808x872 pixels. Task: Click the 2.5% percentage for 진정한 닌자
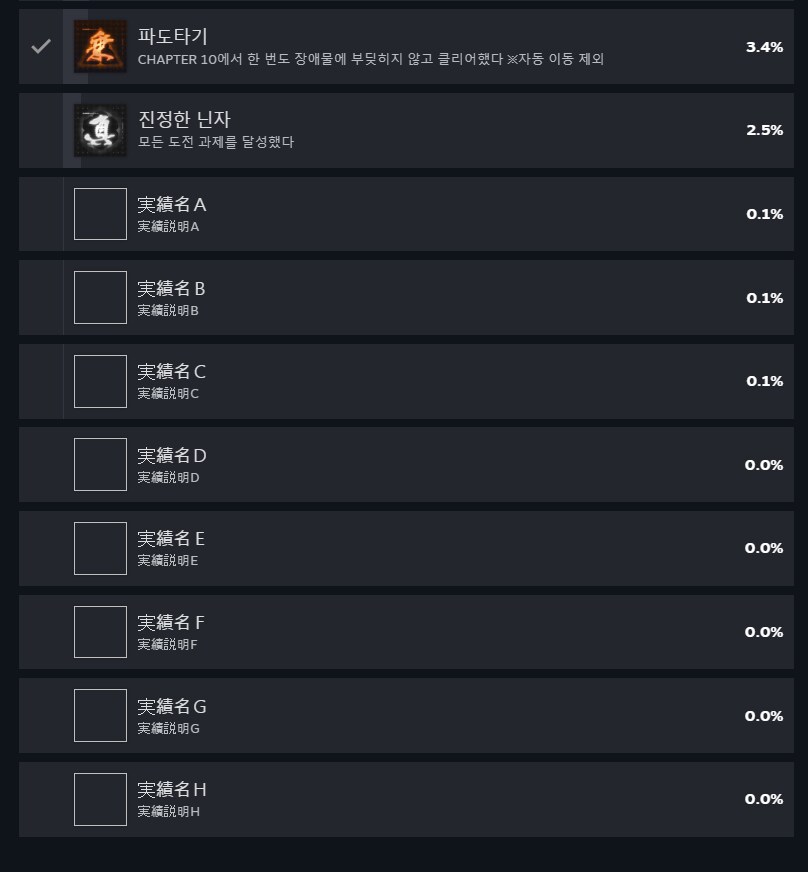click(763, 130)
